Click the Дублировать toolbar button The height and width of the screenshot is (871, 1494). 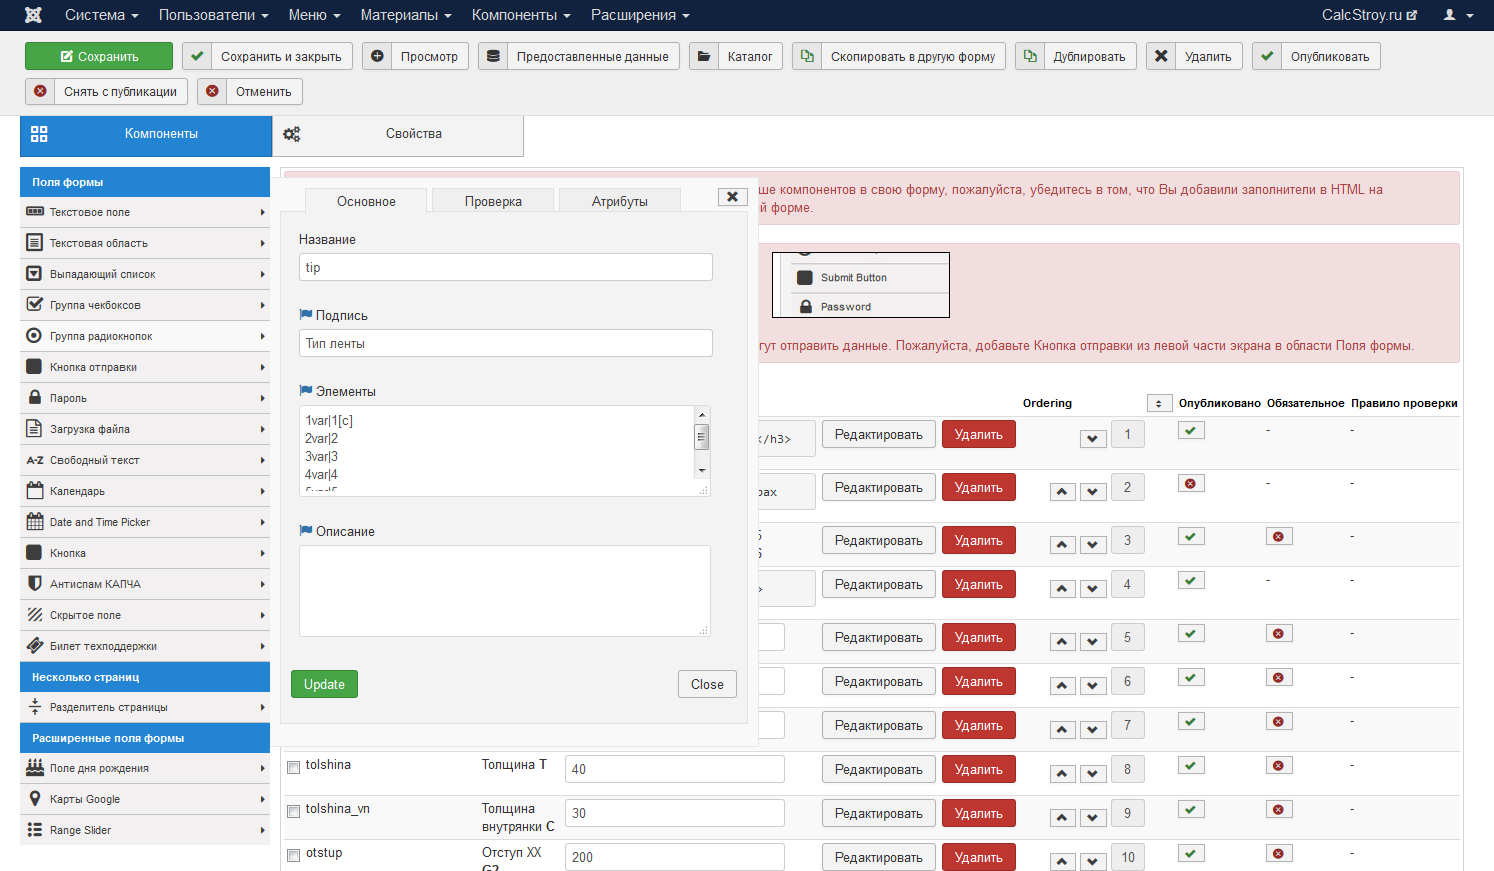tap(1076, 56)
